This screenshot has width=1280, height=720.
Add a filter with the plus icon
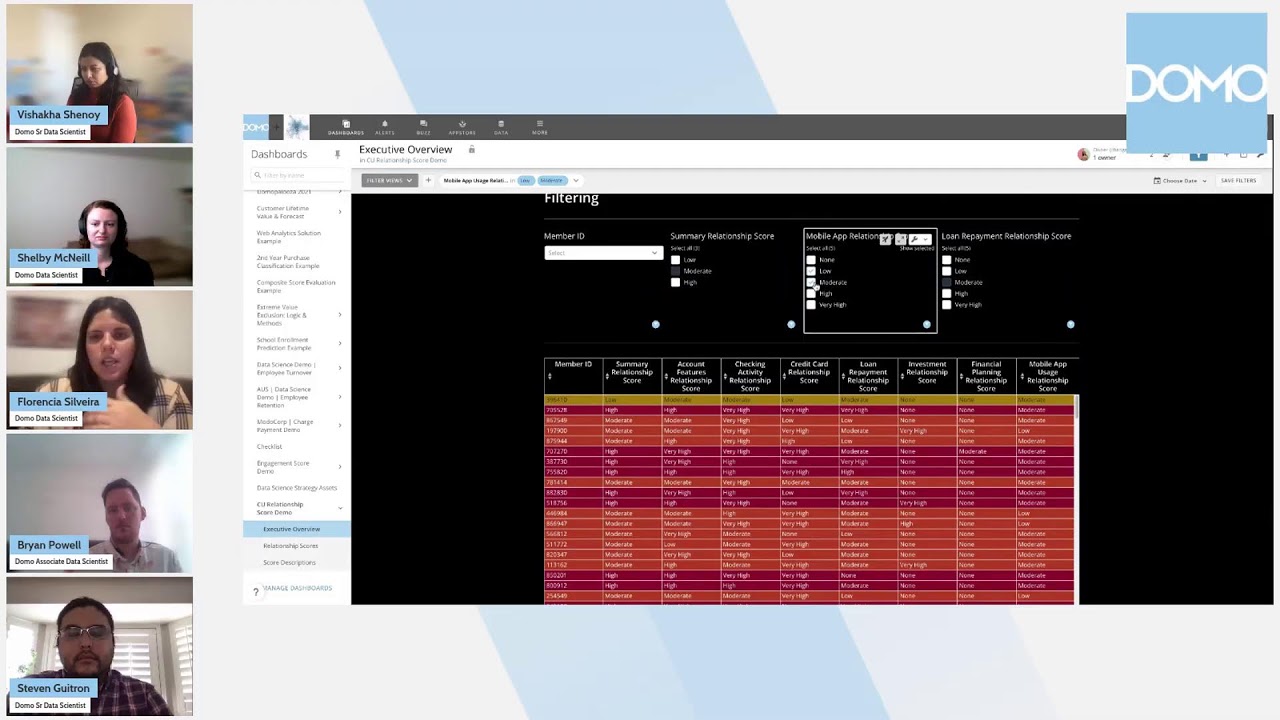coord(428,180)
